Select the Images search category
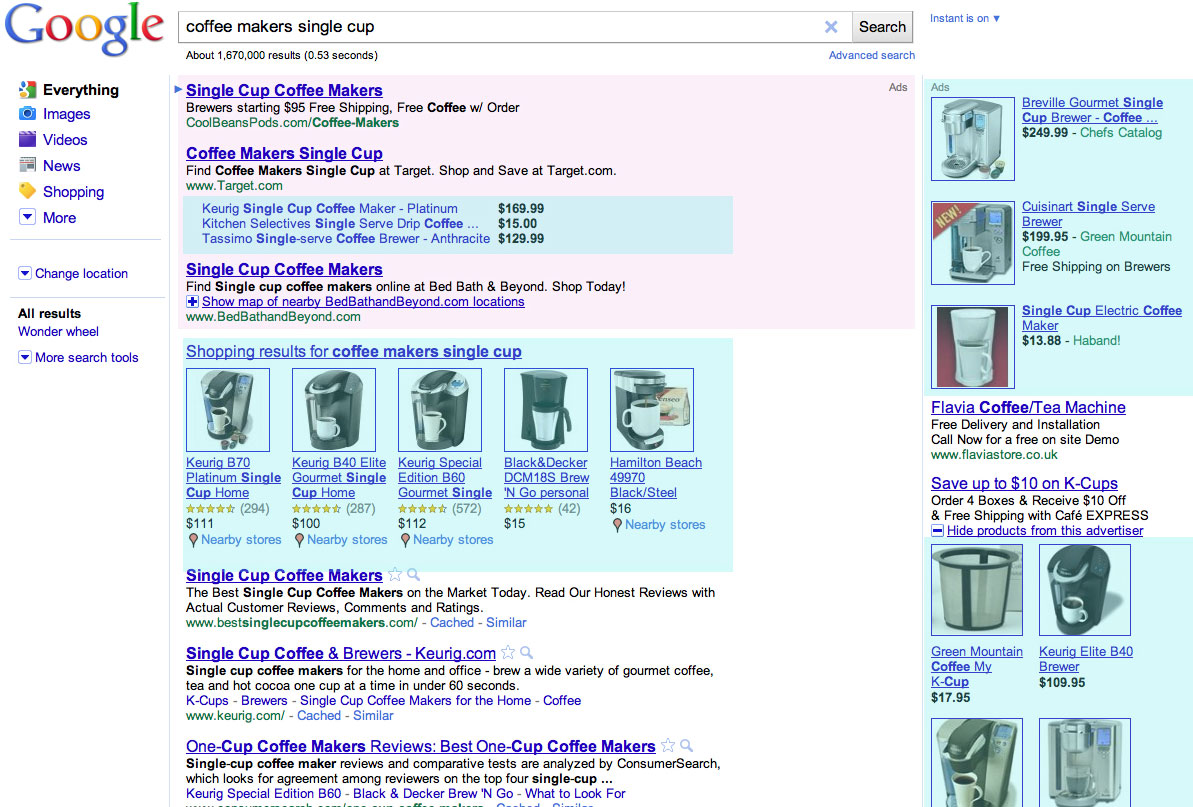 [66, 114]
